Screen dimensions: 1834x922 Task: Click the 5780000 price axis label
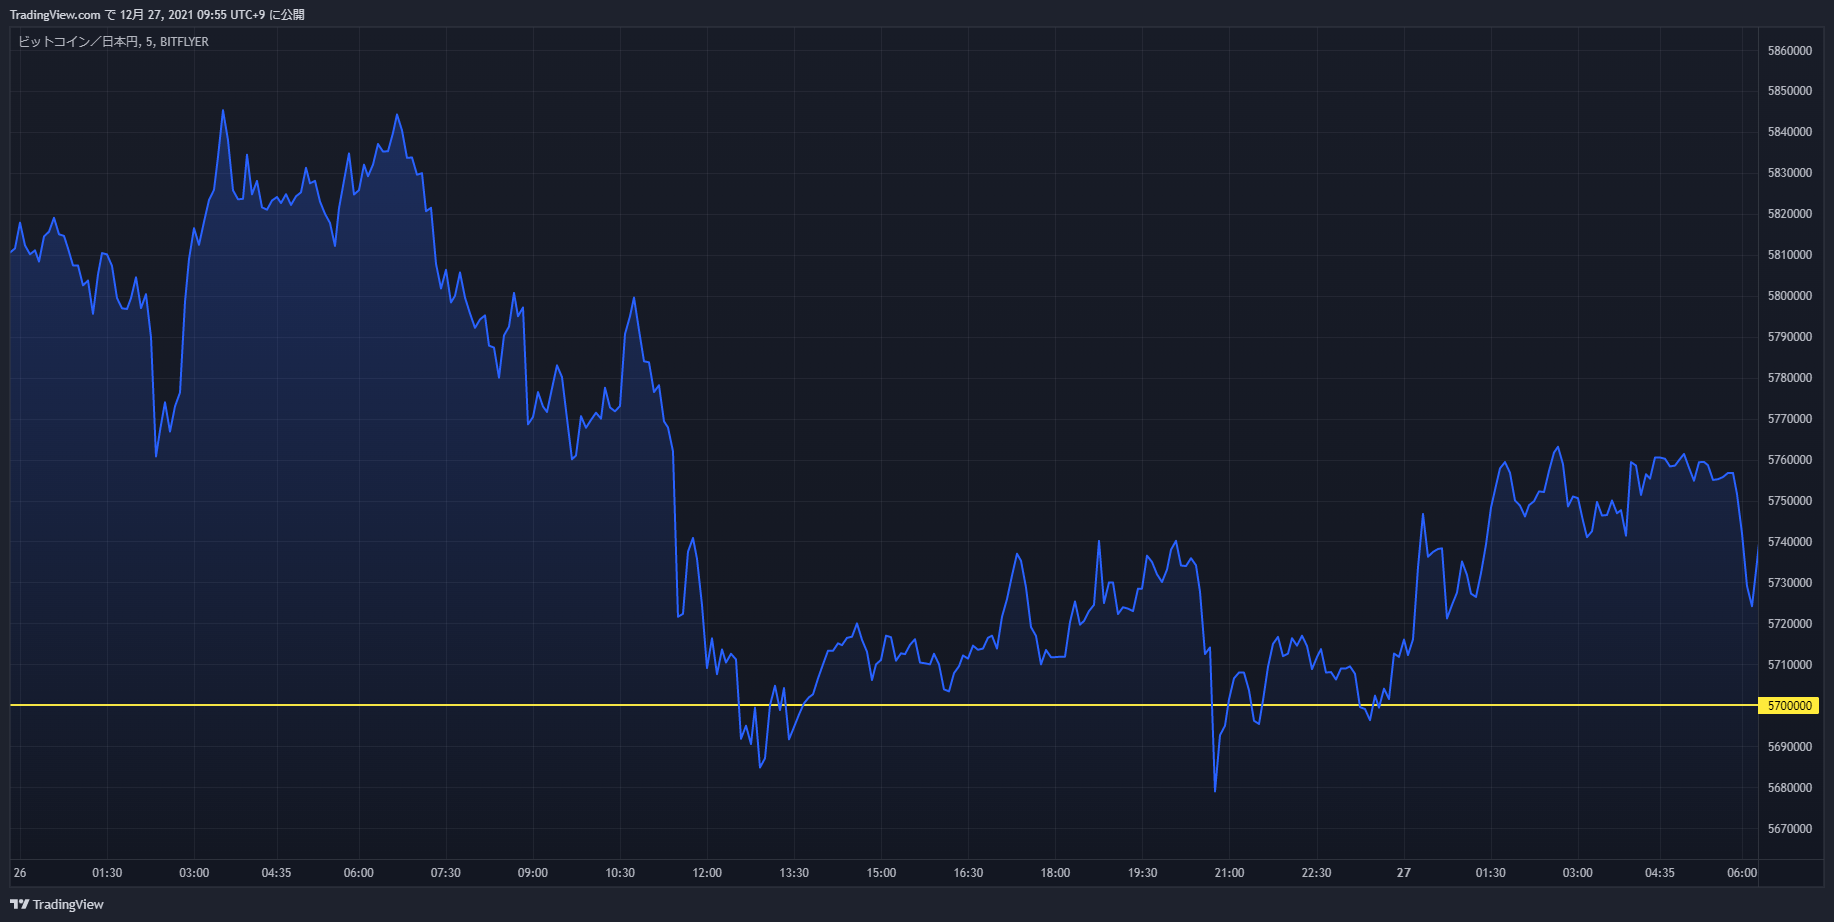pos(1789,378)
